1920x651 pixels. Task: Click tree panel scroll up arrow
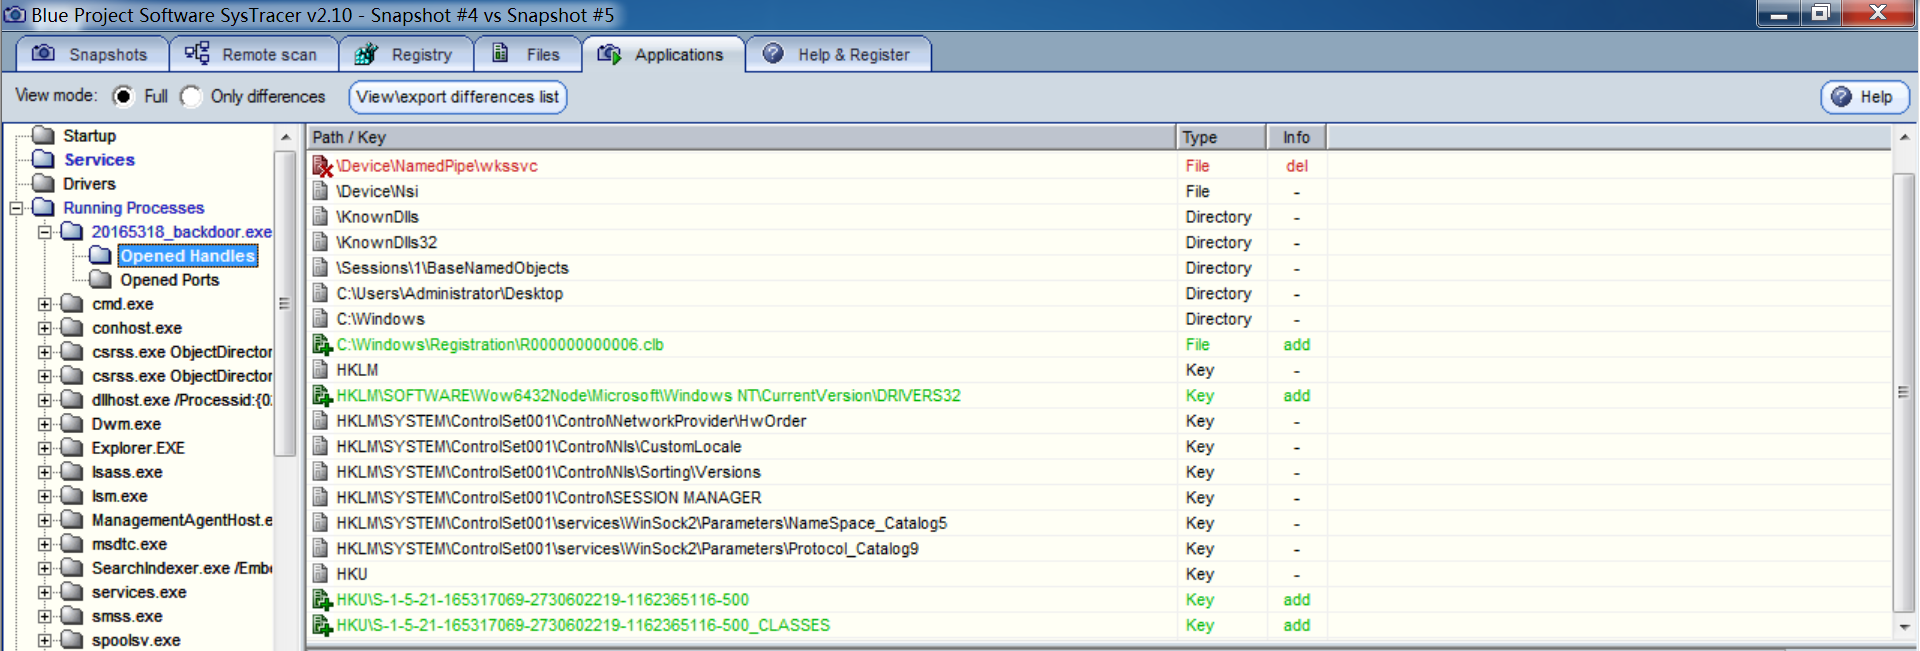point(286,137)
